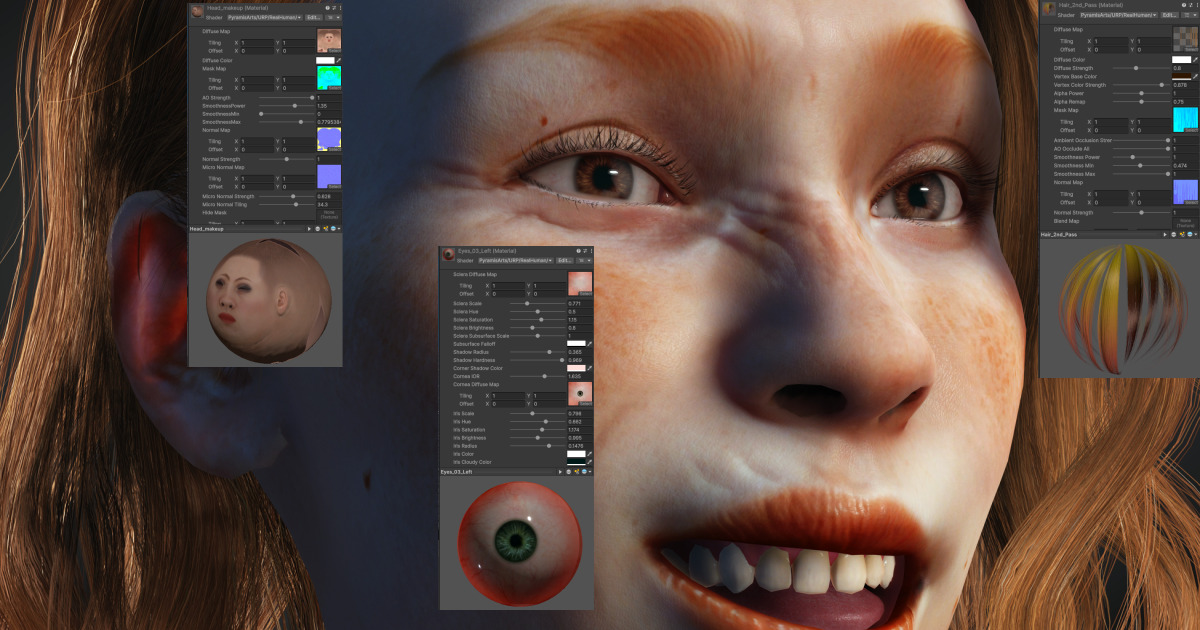Click the Vertex Base Color eyedropper icon
Viewport: 1200px width, 630px height.
click(x=1194, y=76)
